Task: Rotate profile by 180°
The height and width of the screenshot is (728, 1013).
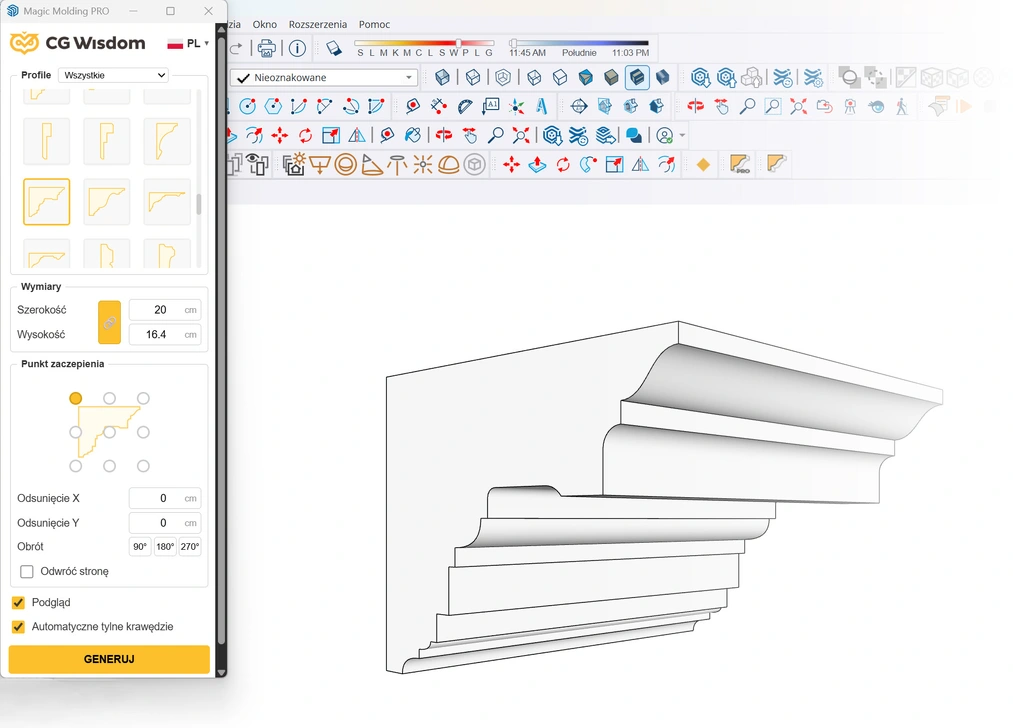Action: pos(165,546)
